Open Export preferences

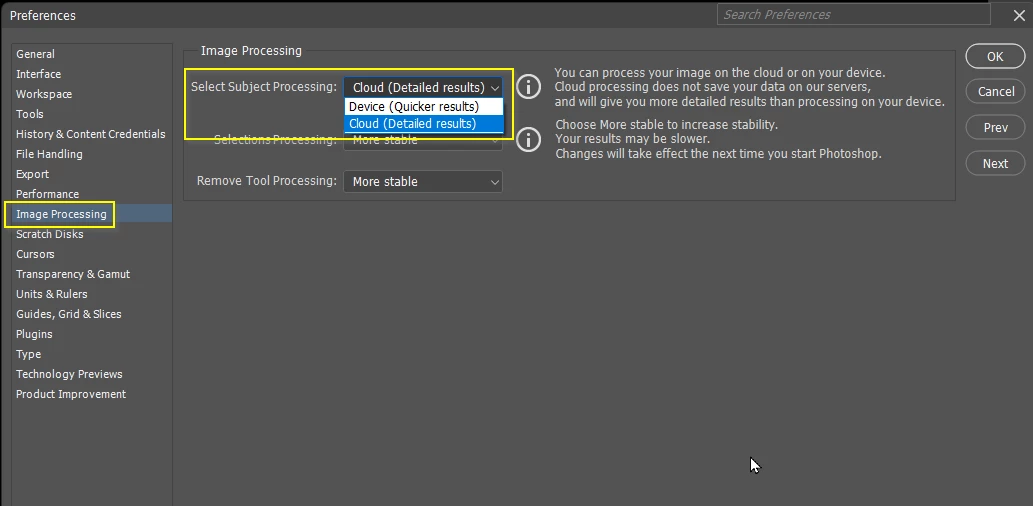click(x=32, y=174)
